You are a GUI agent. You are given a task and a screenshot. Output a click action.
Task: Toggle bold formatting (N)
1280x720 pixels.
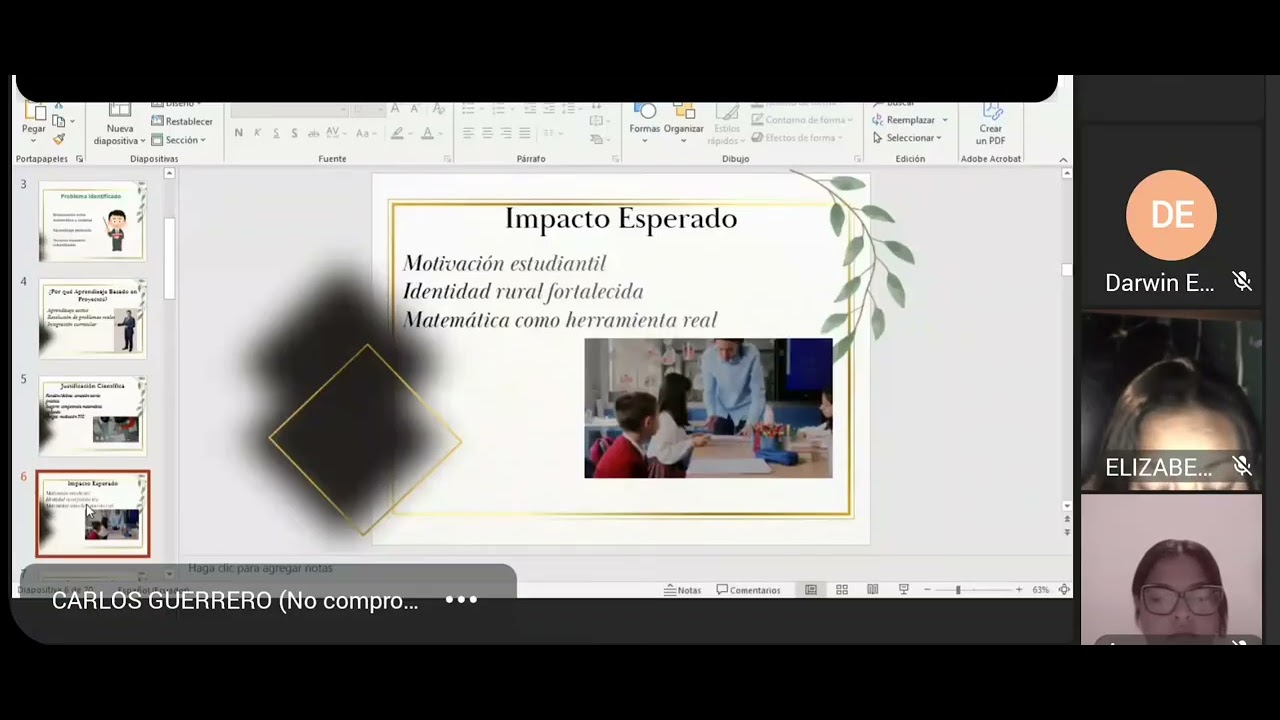(238, 133)
